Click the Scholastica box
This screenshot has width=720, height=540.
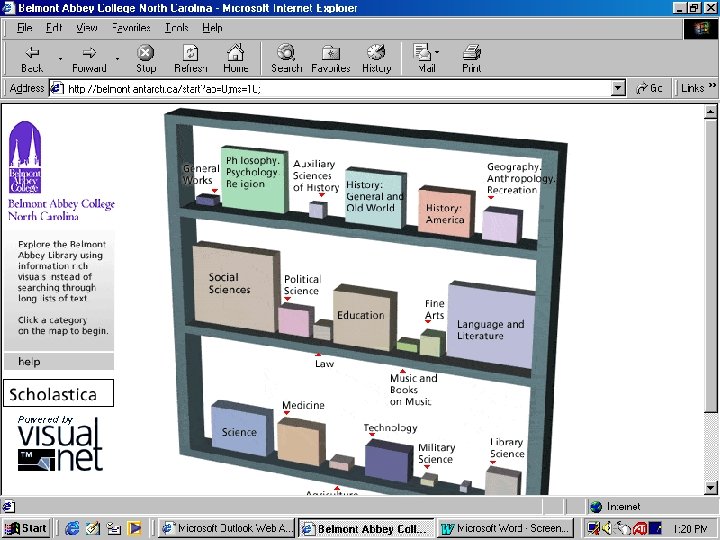[58, 393]
